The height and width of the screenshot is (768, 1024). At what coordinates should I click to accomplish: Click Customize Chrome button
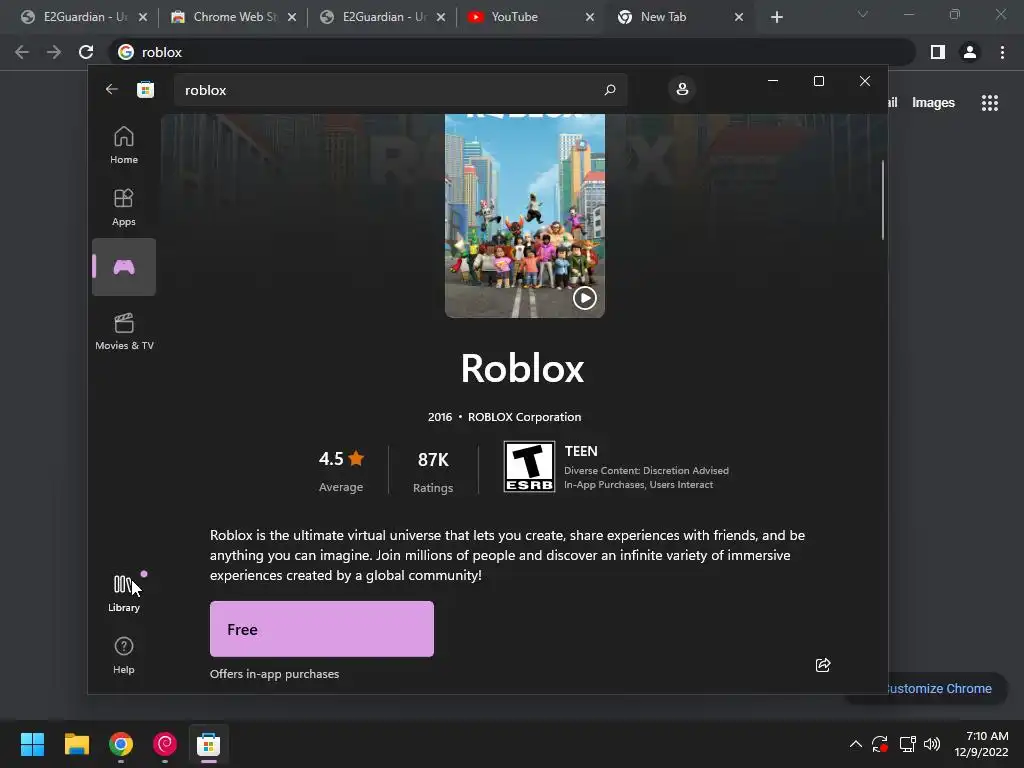tap(937, 688)
